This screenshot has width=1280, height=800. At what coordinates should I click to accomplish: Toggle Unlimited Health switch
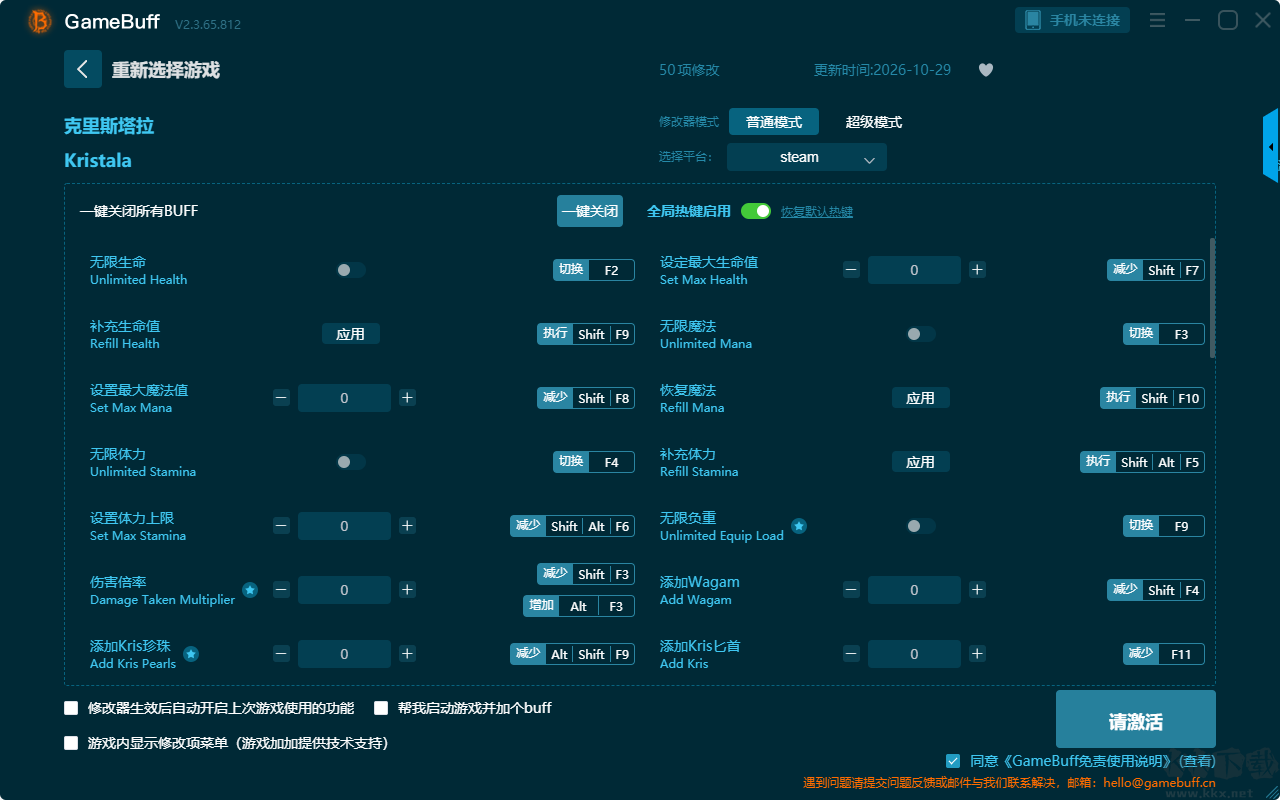[351, 270]
